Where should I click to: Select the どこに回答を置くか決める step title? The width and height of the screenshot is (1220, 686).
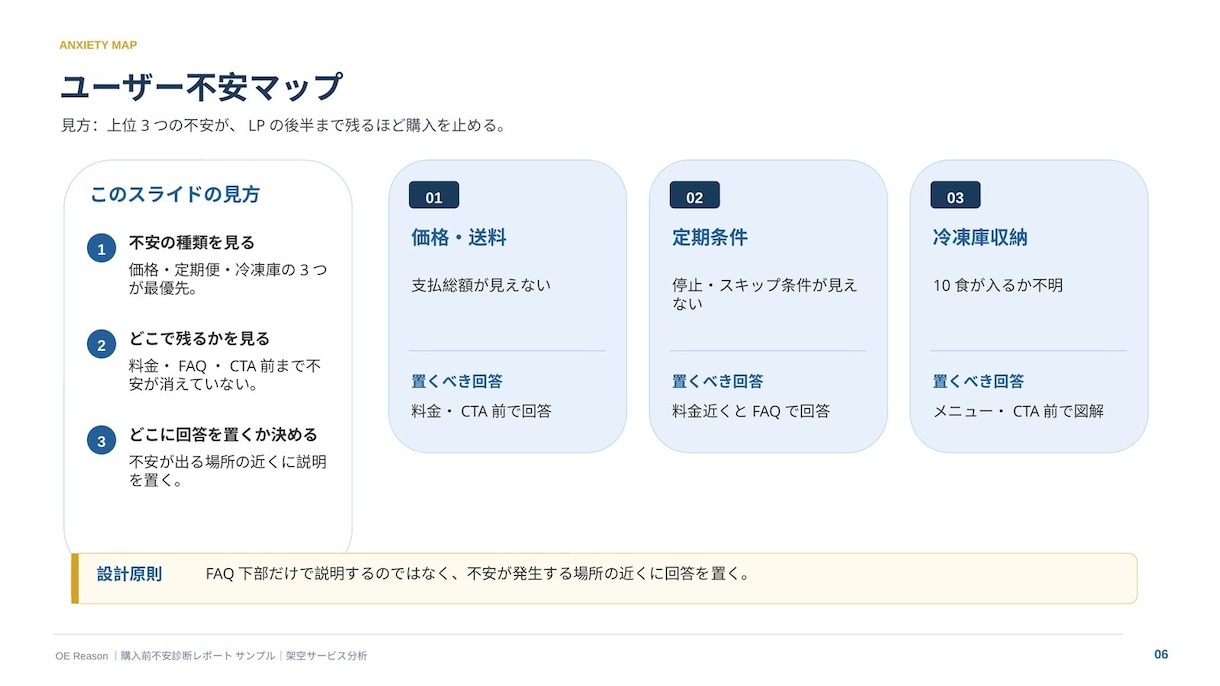click(223, 434)
